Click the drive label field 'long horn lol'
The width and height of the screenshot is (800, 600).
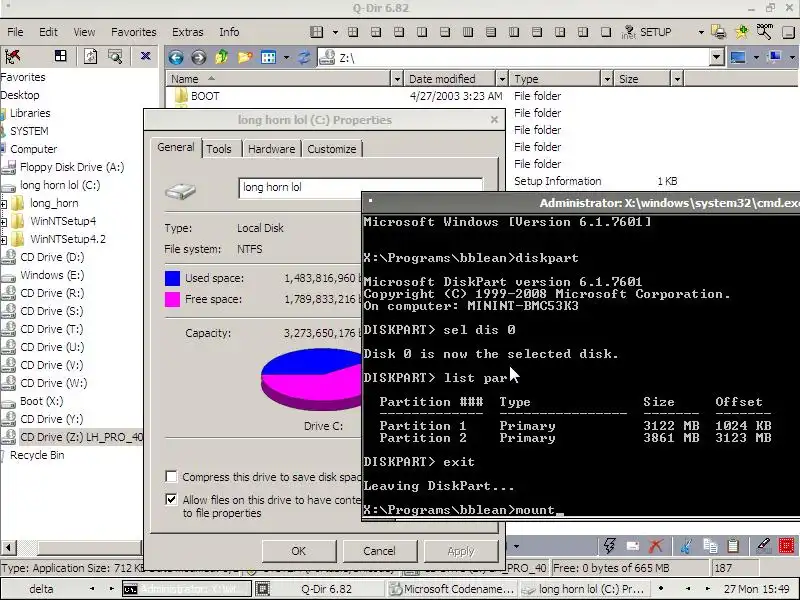360,187
